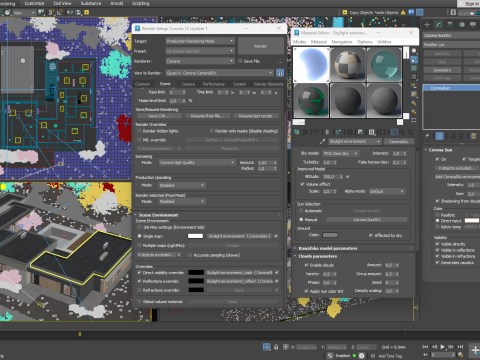Click Assign Material to Selection icon
The height and width of the screenshot is (360, 480).
point(316,132)
